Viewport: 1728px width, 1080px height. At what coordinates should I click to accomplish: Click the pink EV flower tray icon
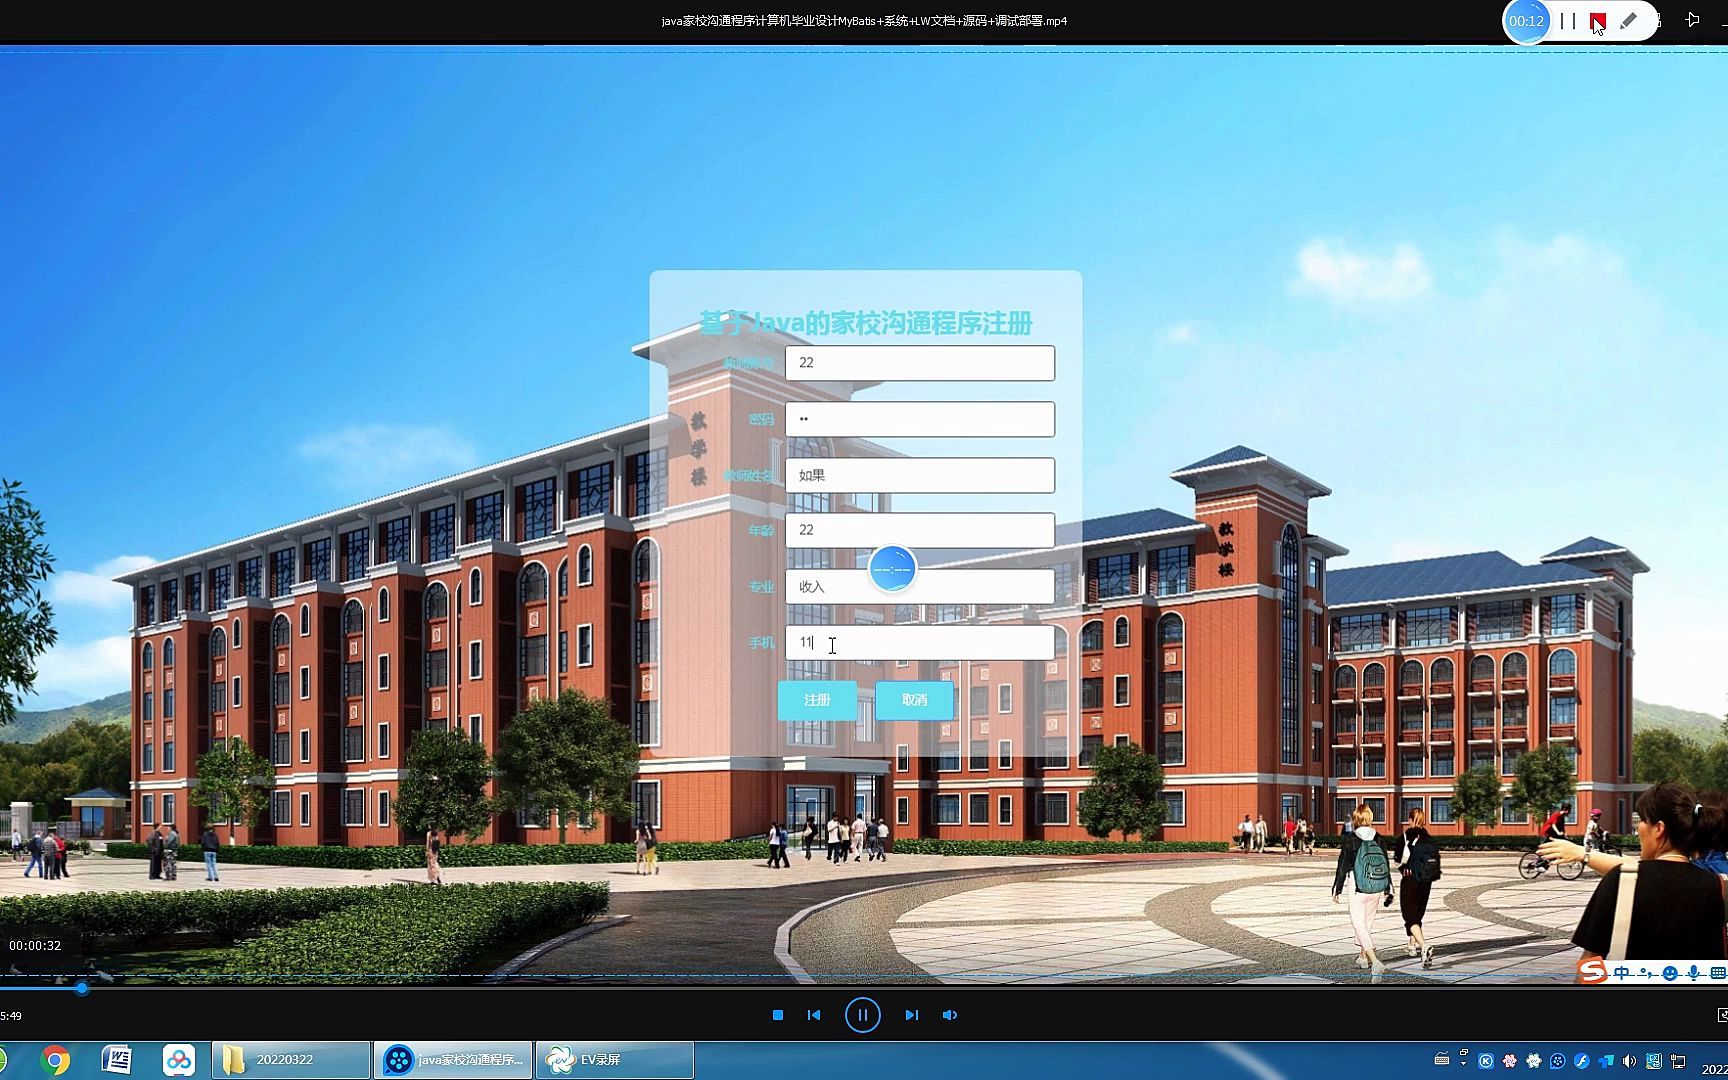1510,1061
